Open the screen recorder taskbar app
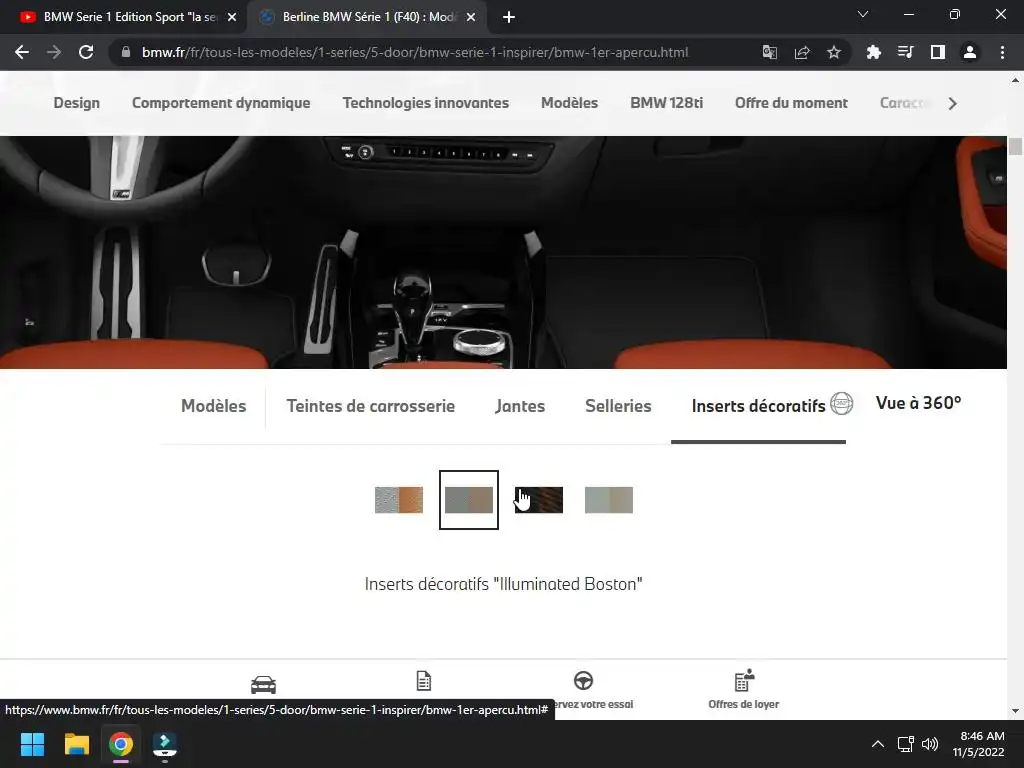The width and height of the screenshot is (1024, 768). tap(165, 744)
